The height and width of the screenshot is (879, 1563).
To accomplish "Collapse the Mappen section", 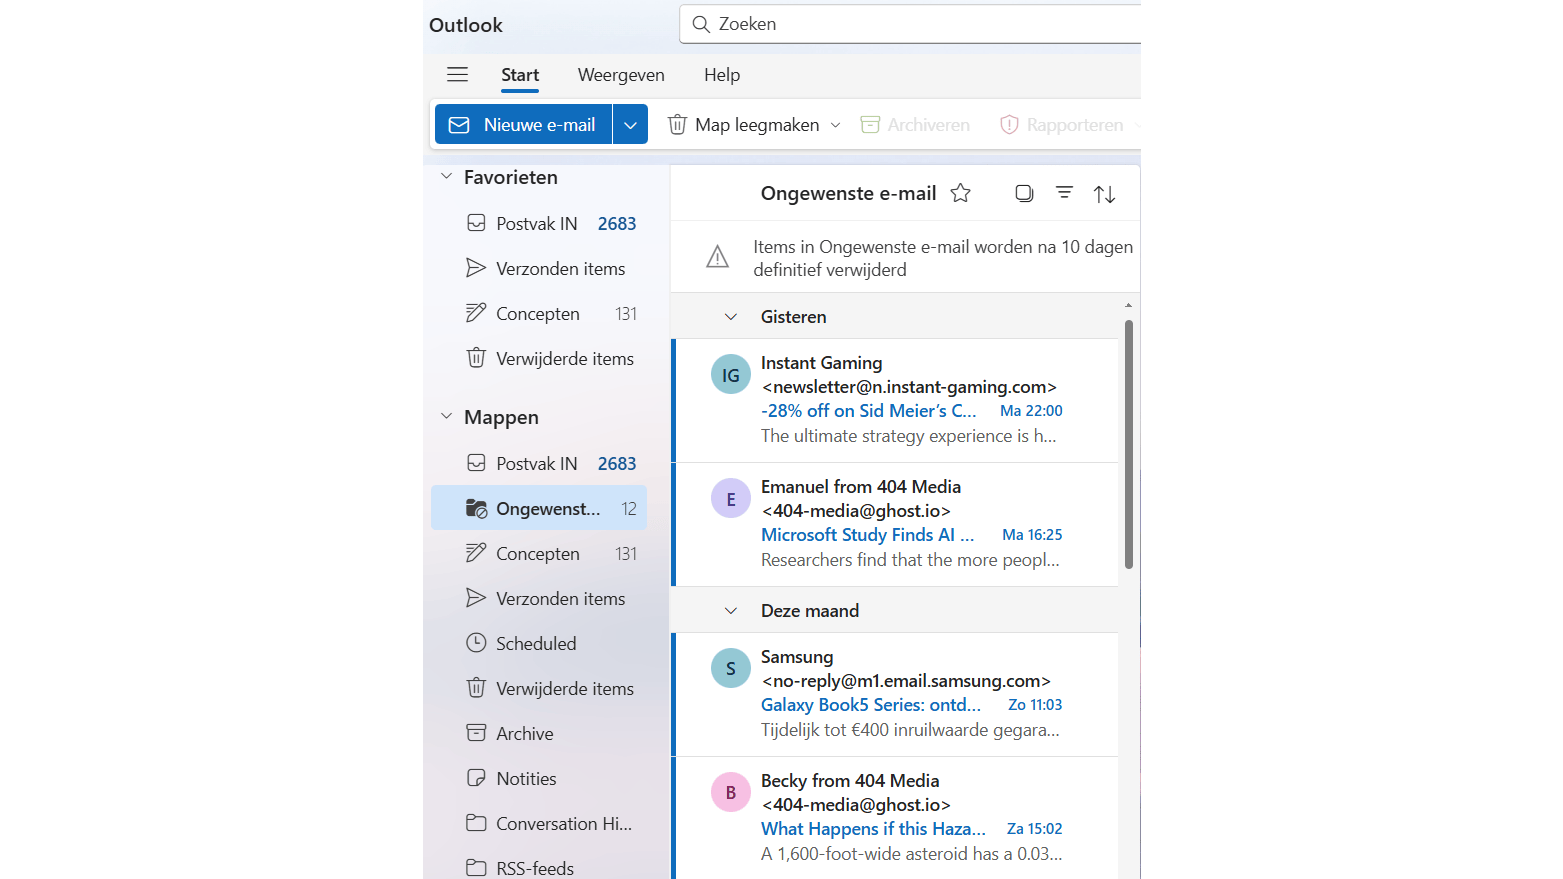I will pos(446,416).
